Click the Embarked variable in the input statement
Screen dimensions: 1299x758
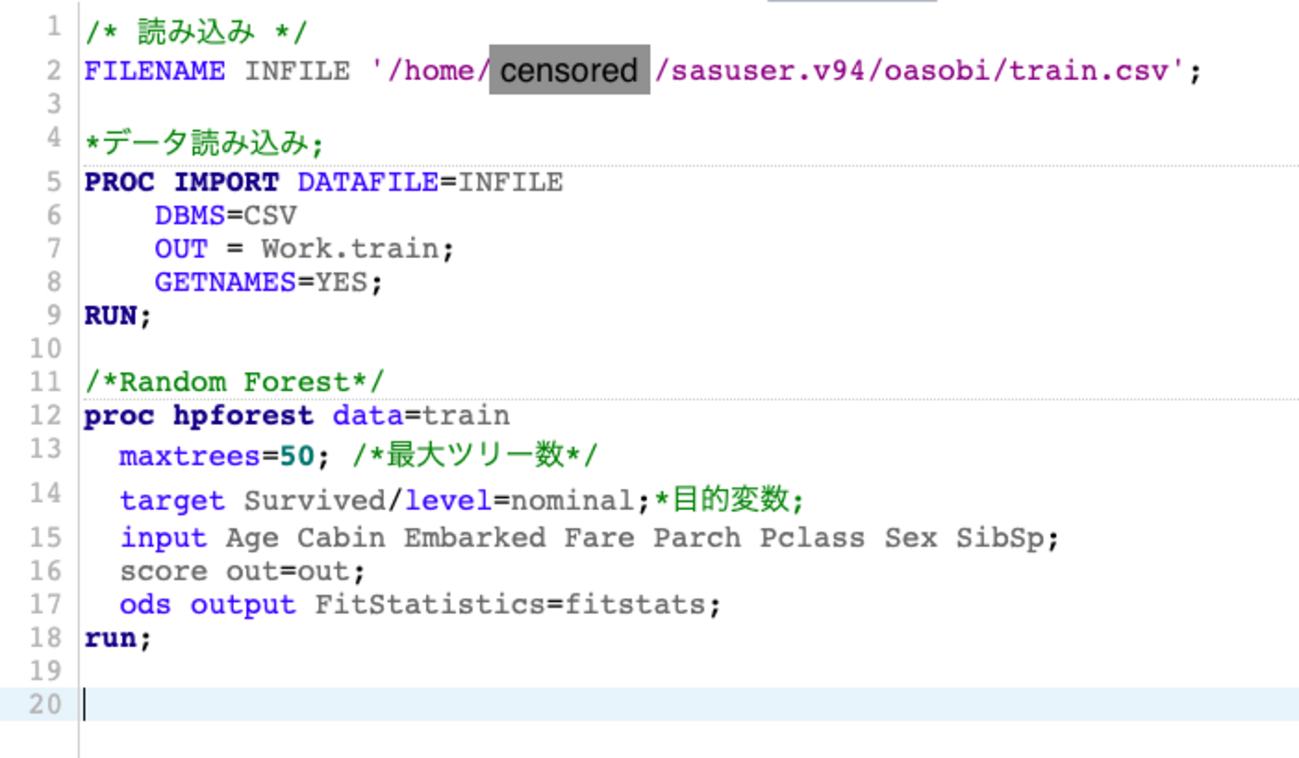tap(474, 537)
